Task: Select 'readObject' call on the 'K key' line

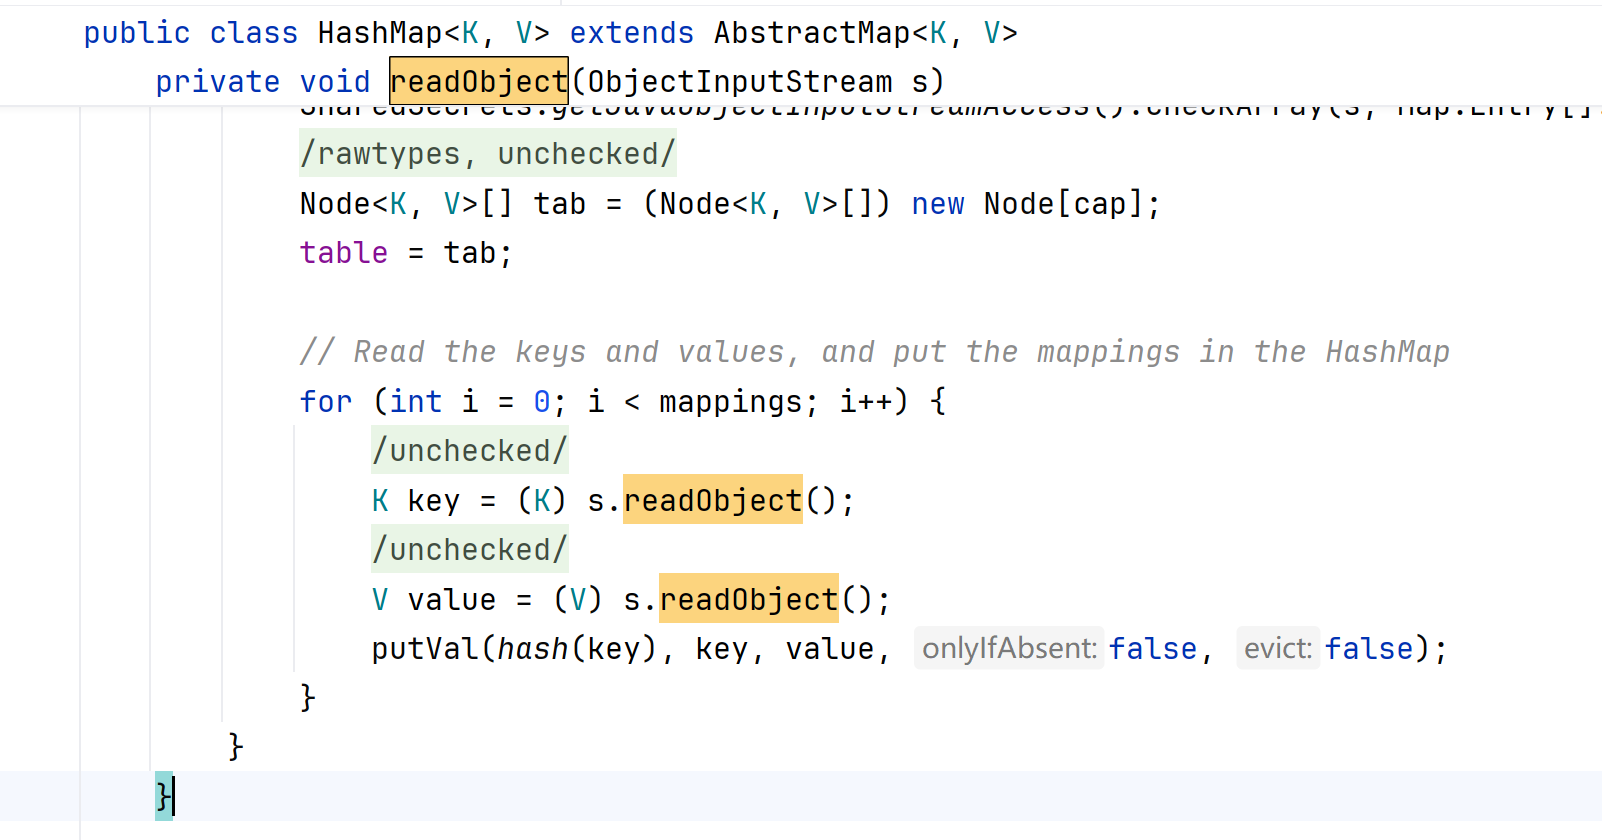Action: (x=713, y=500)
